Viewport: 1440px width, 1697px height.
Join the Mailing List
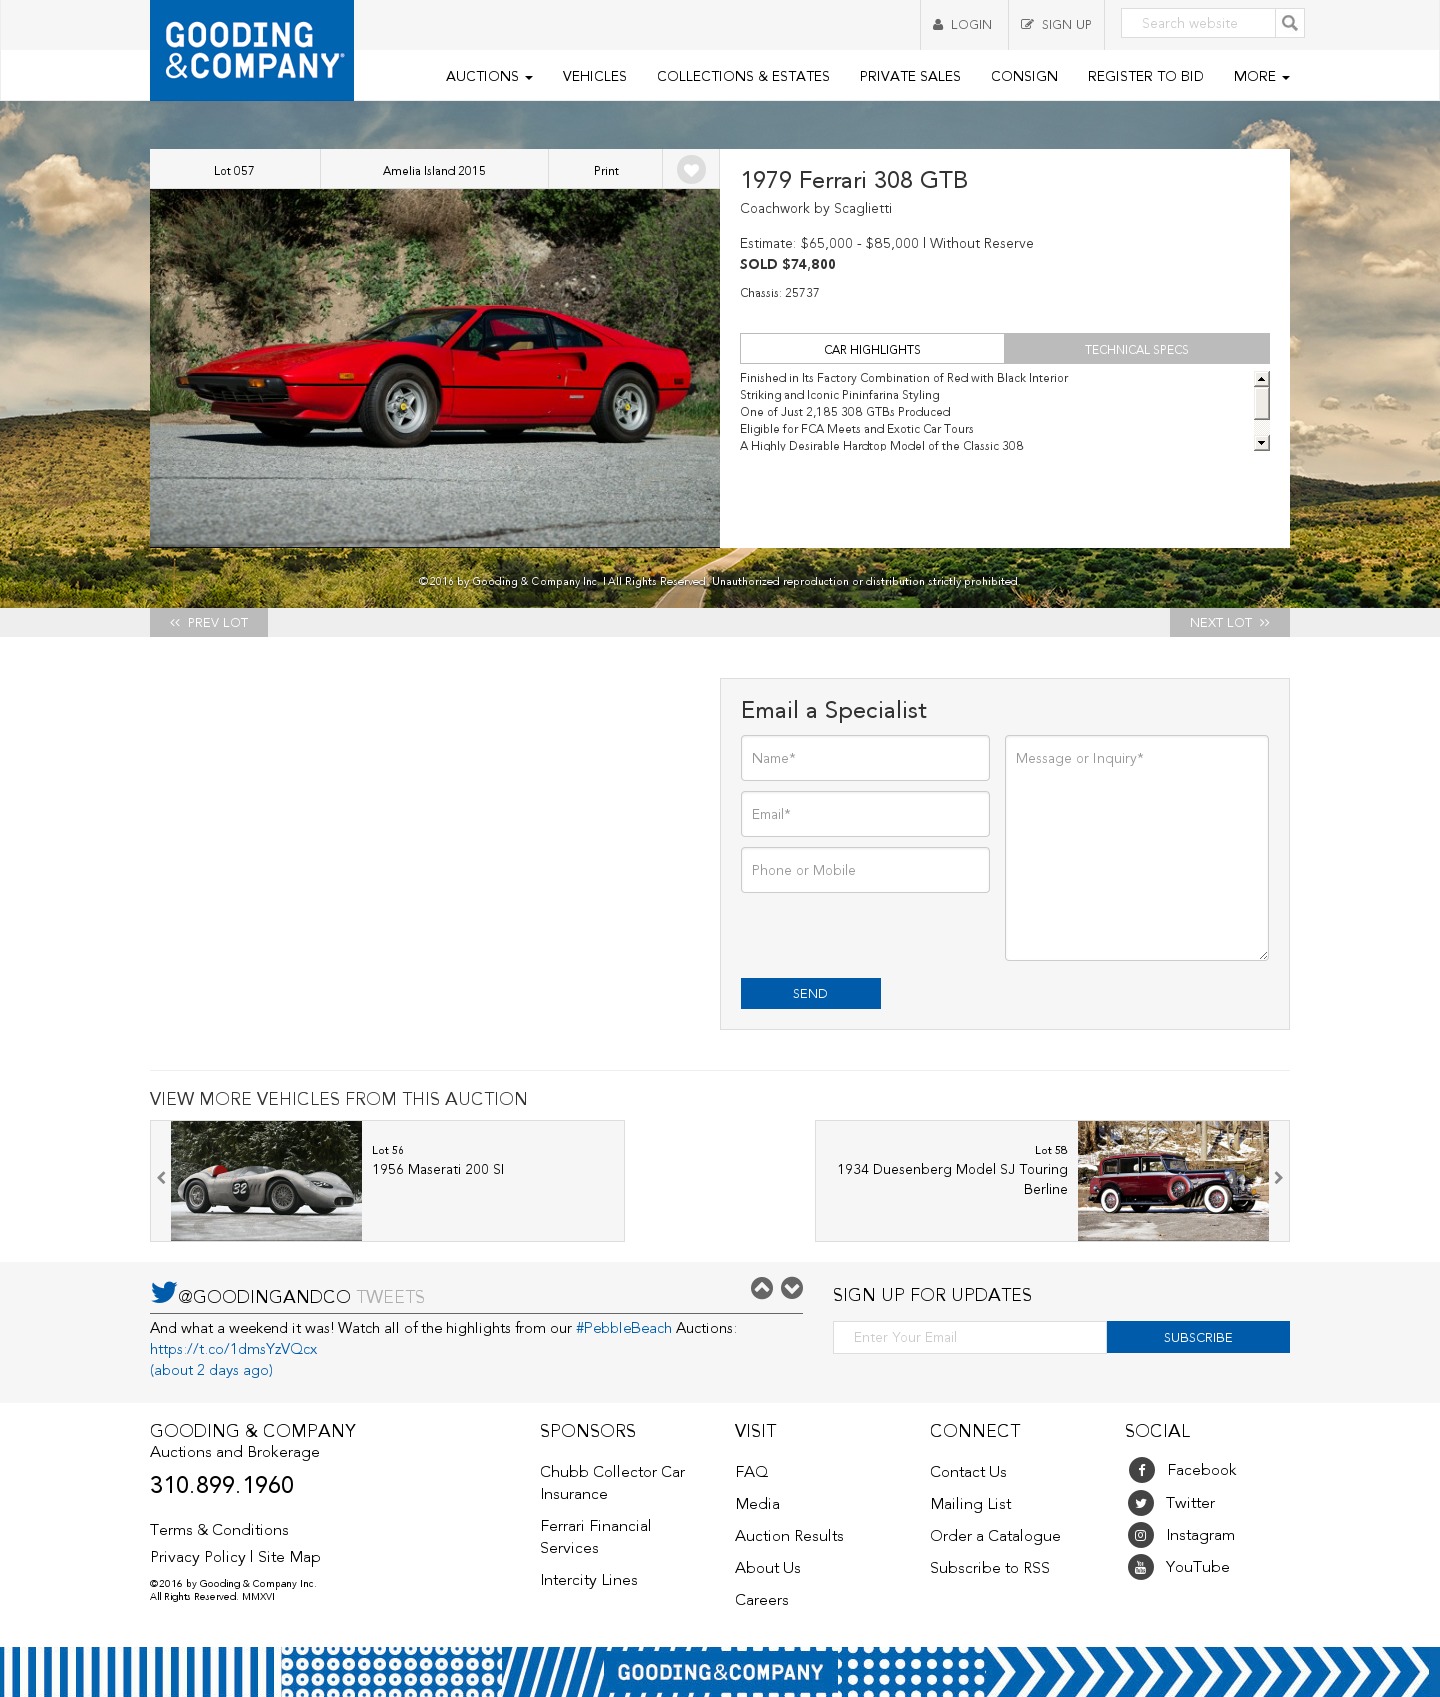pos(971,1504)
